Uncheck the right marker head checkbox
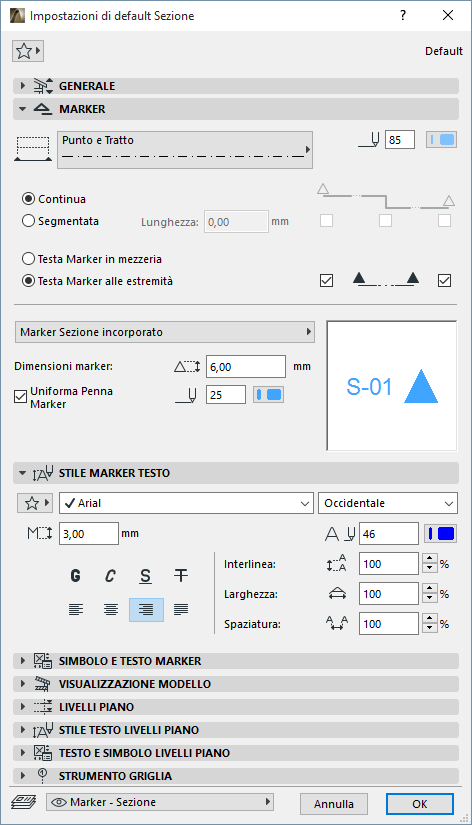The width and height of the screenshot is (472, 825). [x=444, y=281]
